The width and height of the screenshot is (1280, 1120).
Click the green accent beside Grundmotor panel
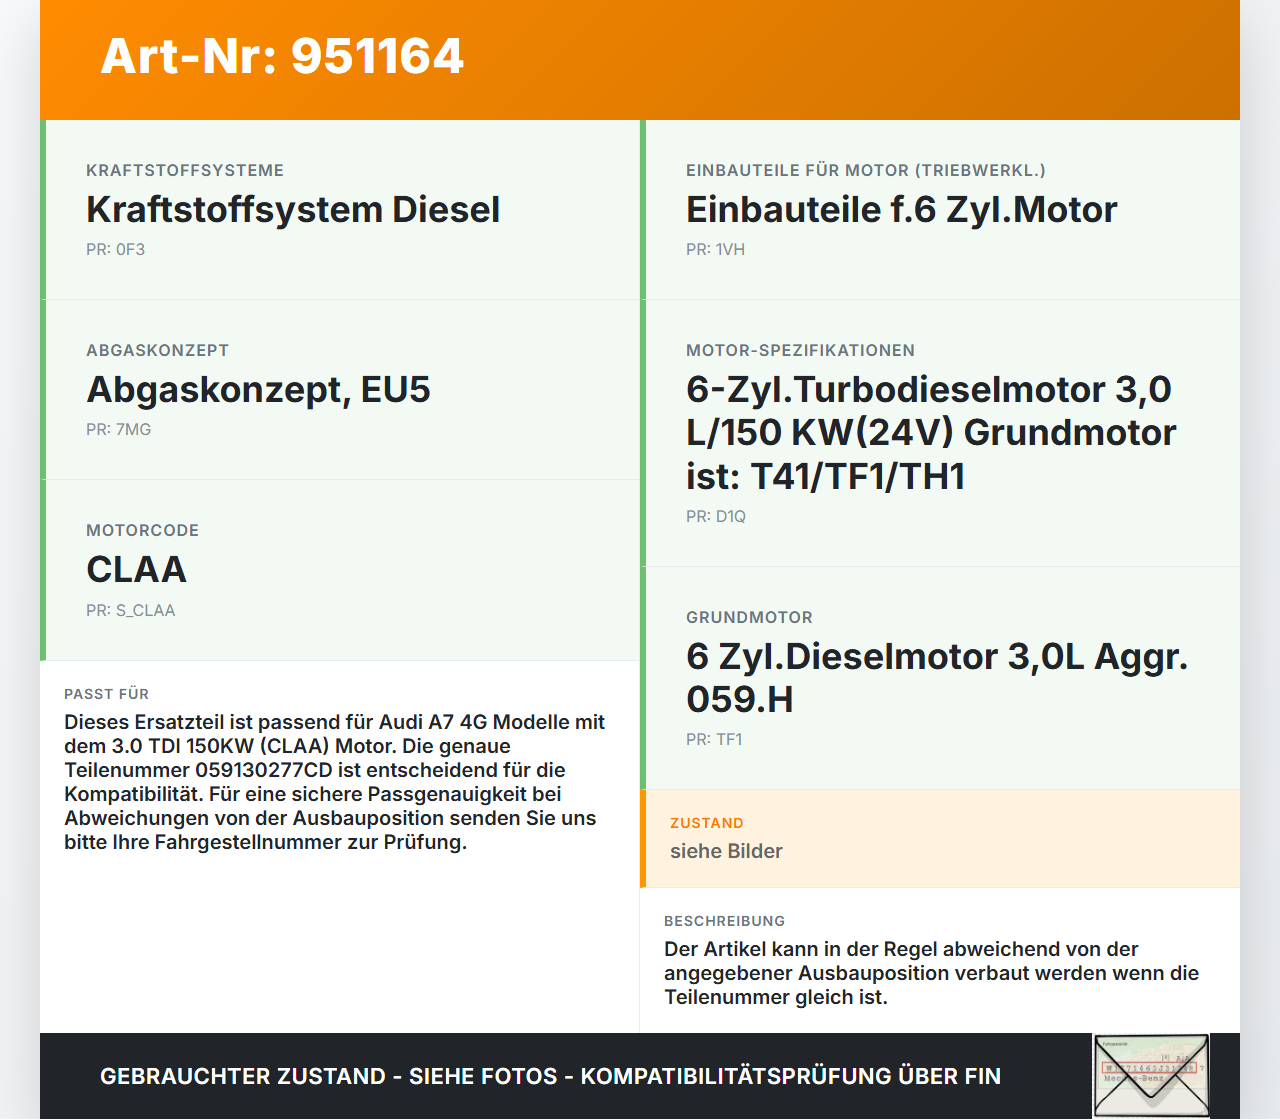[x=643, y=680]
